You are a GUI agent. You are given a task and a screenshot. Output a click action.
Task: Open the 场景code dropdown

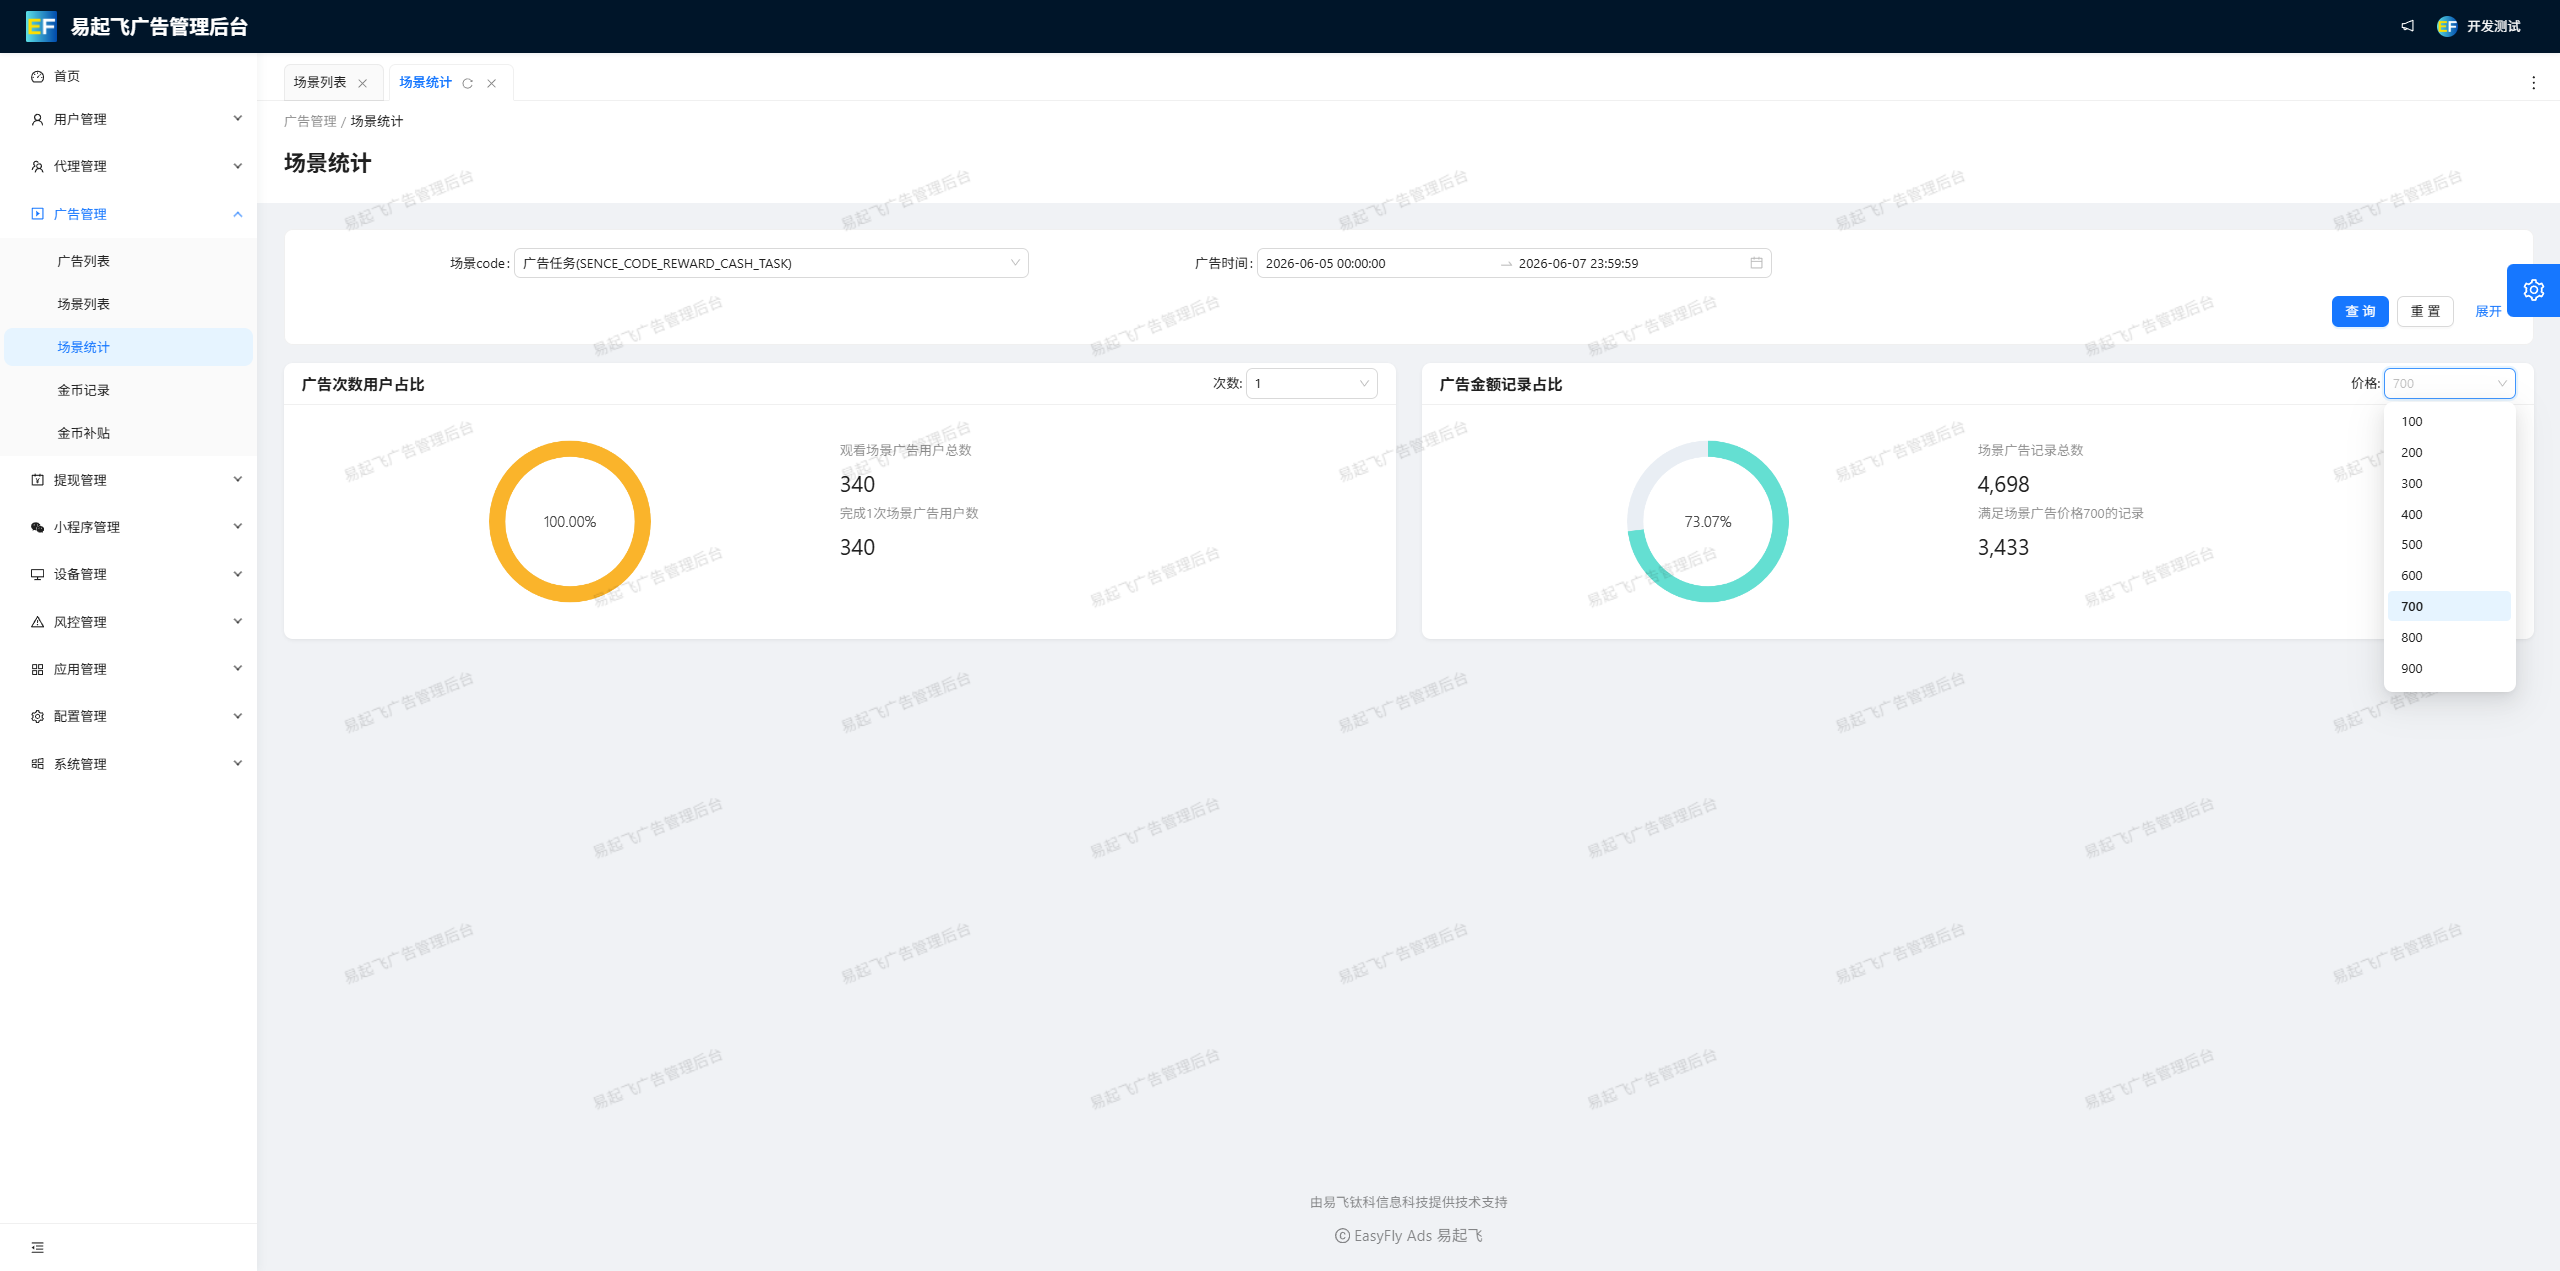[771, 263]
